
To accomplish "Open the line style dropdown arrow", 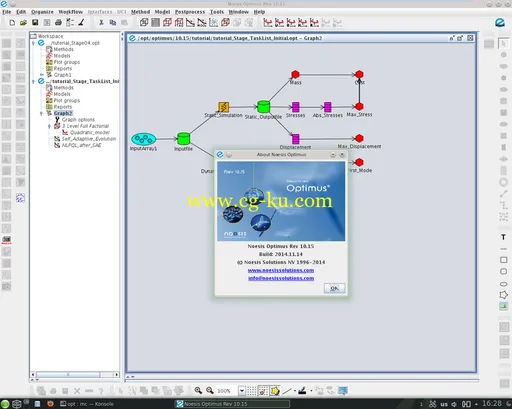I will point(295,391).
